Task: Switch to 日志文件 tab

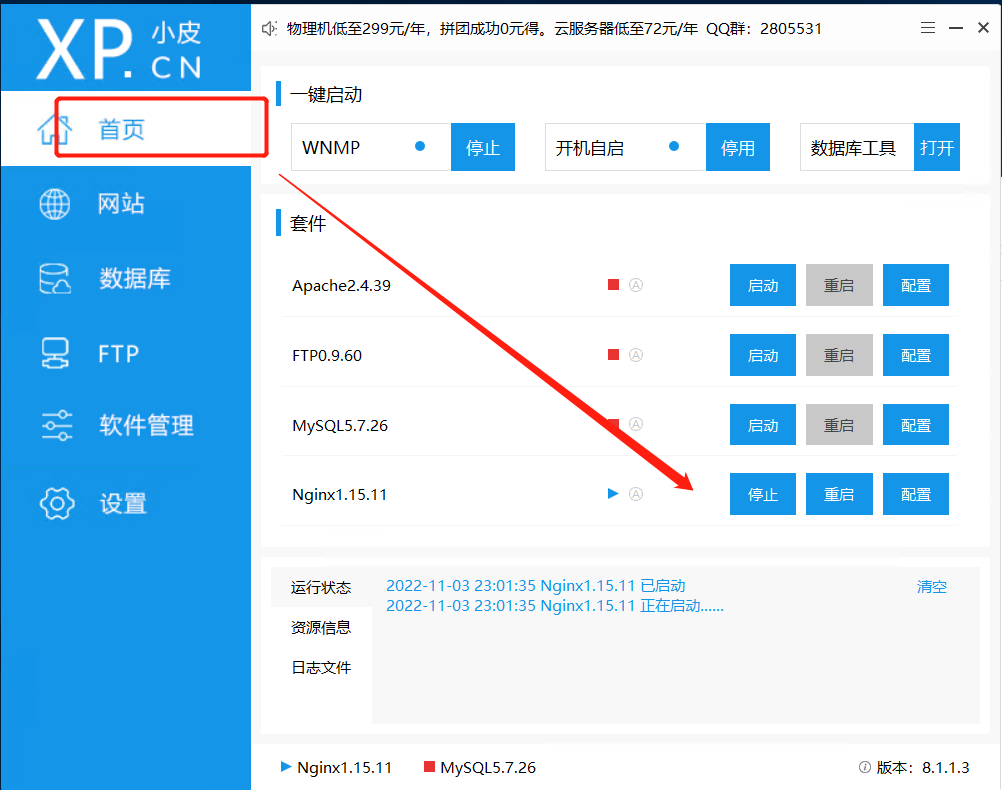Action: click(x=321, y=668)
